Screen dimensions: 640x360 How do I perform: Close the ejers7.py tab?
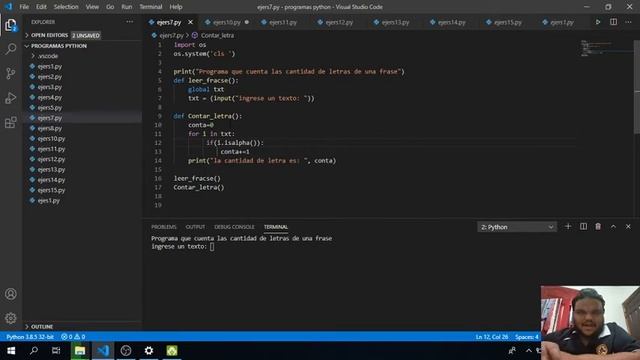coord(190,22)
